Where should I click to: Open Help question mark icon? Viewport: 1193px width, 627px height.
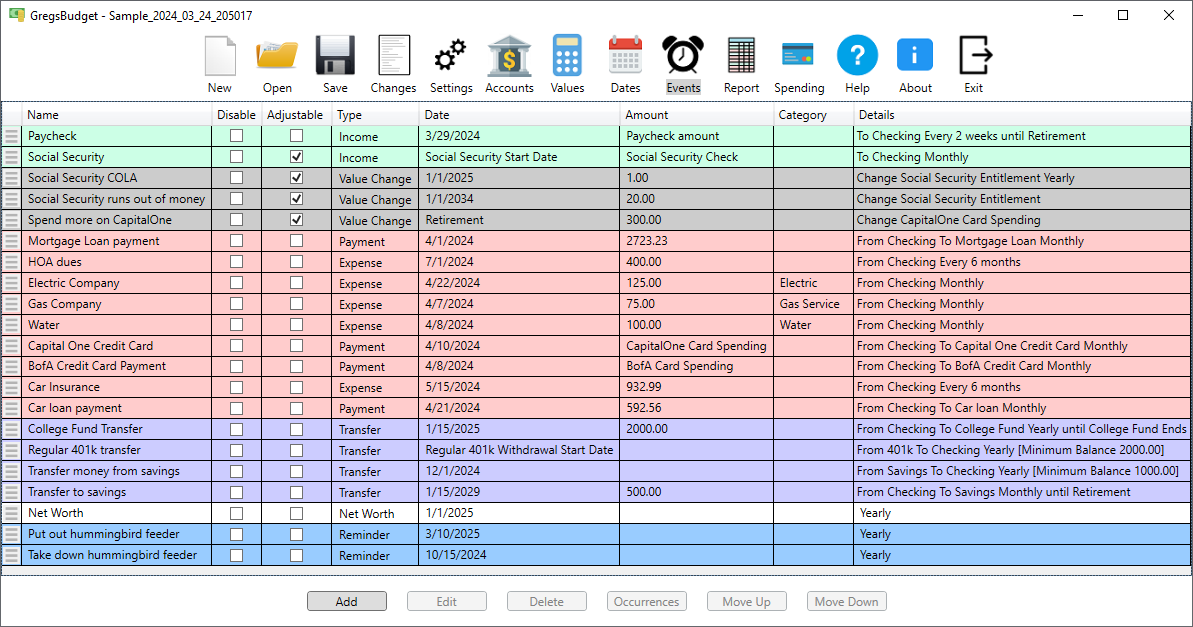point(857,56)
